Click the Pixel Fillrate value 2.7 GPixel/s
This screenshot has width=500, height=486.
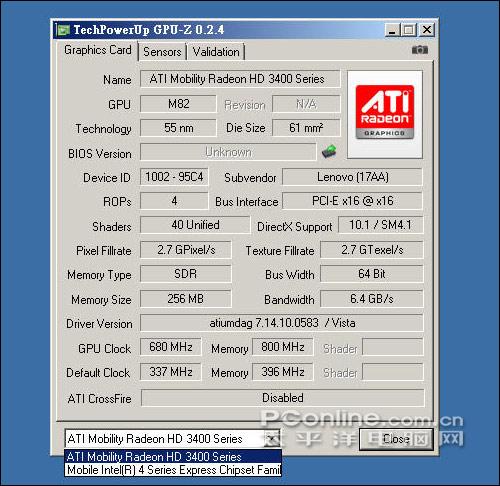tap(186, 250)
